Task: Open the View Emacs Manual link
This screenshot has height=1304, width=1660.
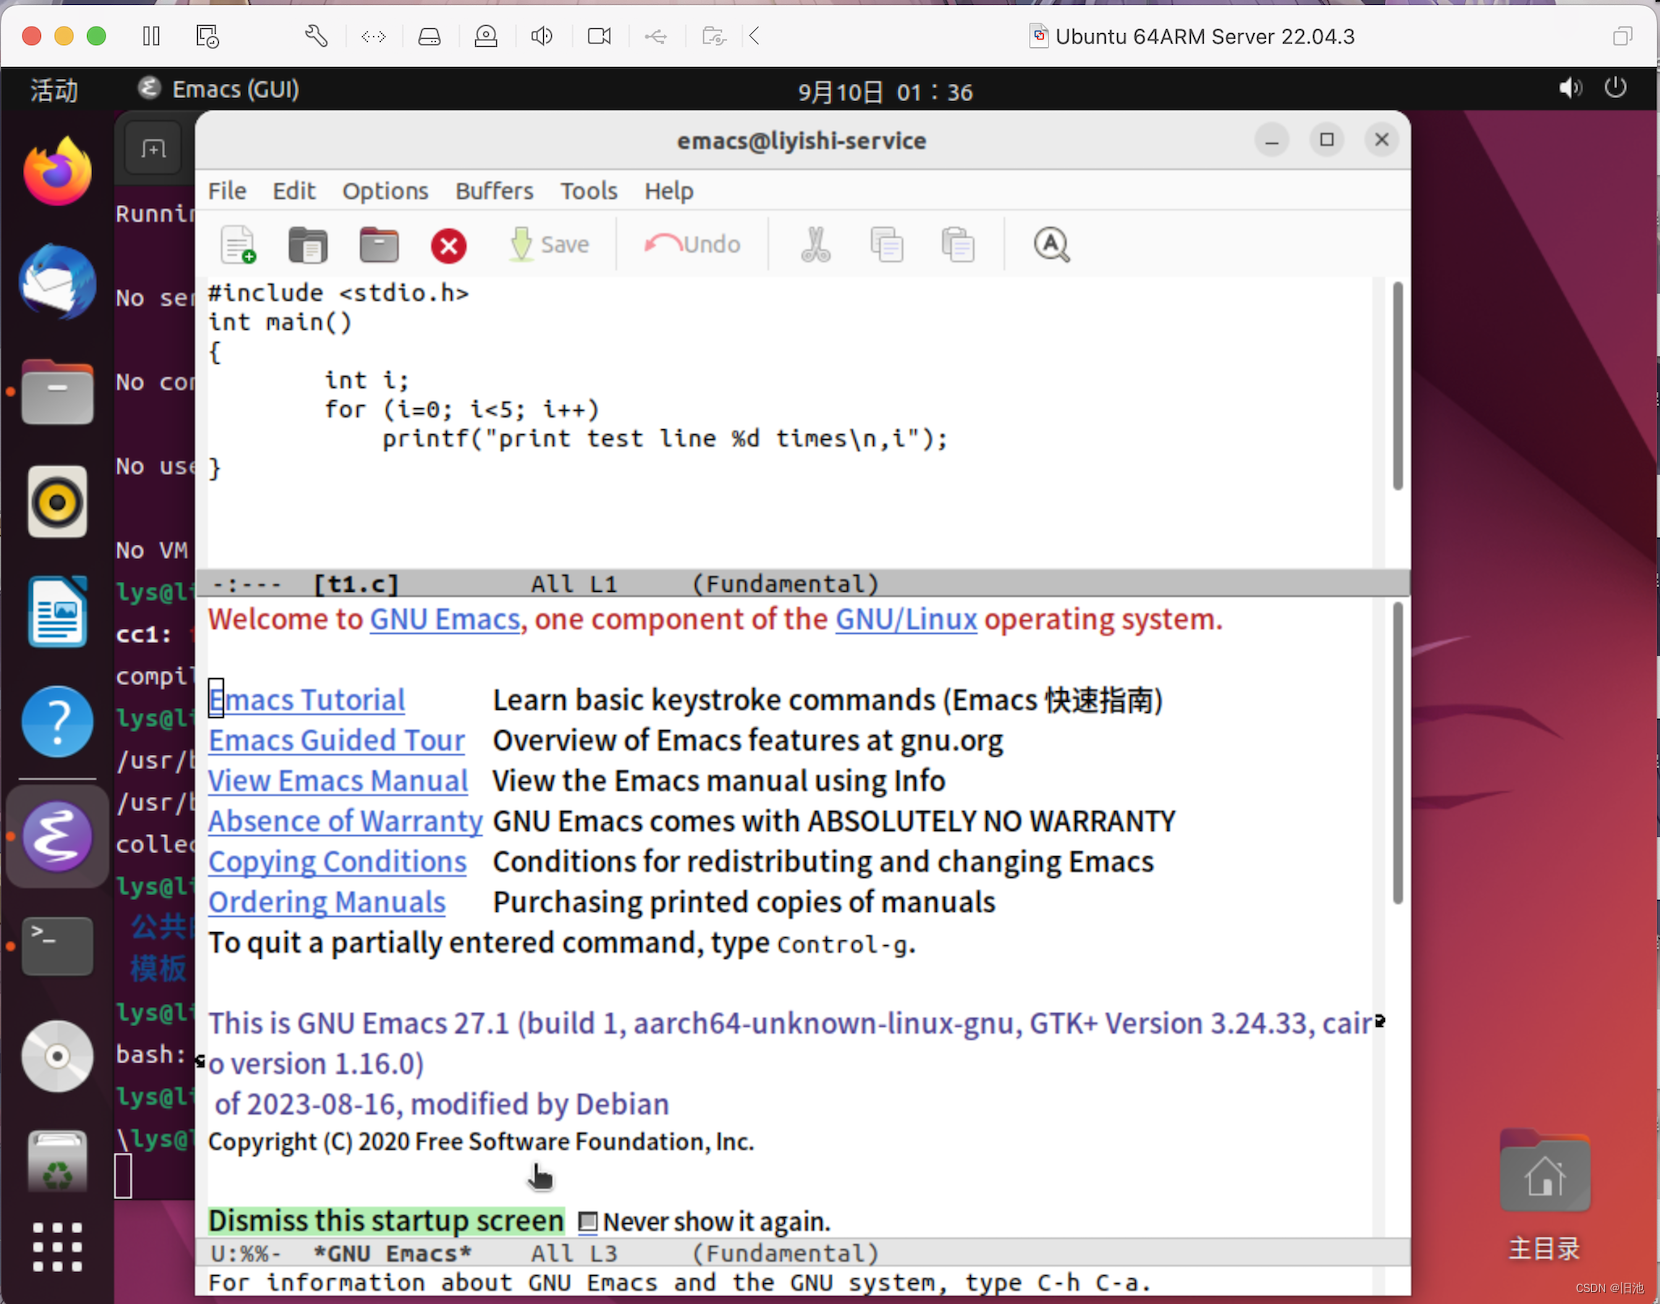Action: click(338, 781)
